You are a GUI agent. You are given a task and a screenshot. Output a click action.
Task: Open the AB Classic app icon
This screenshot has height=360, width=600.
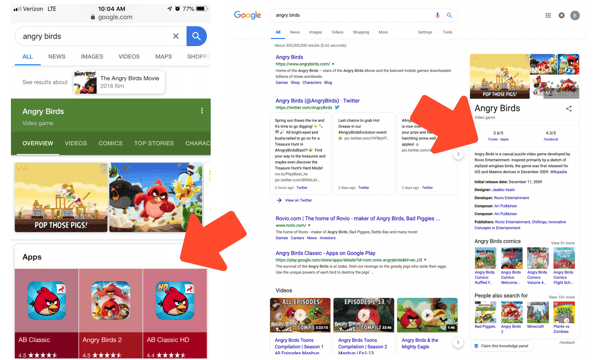[x=47, y=301]
